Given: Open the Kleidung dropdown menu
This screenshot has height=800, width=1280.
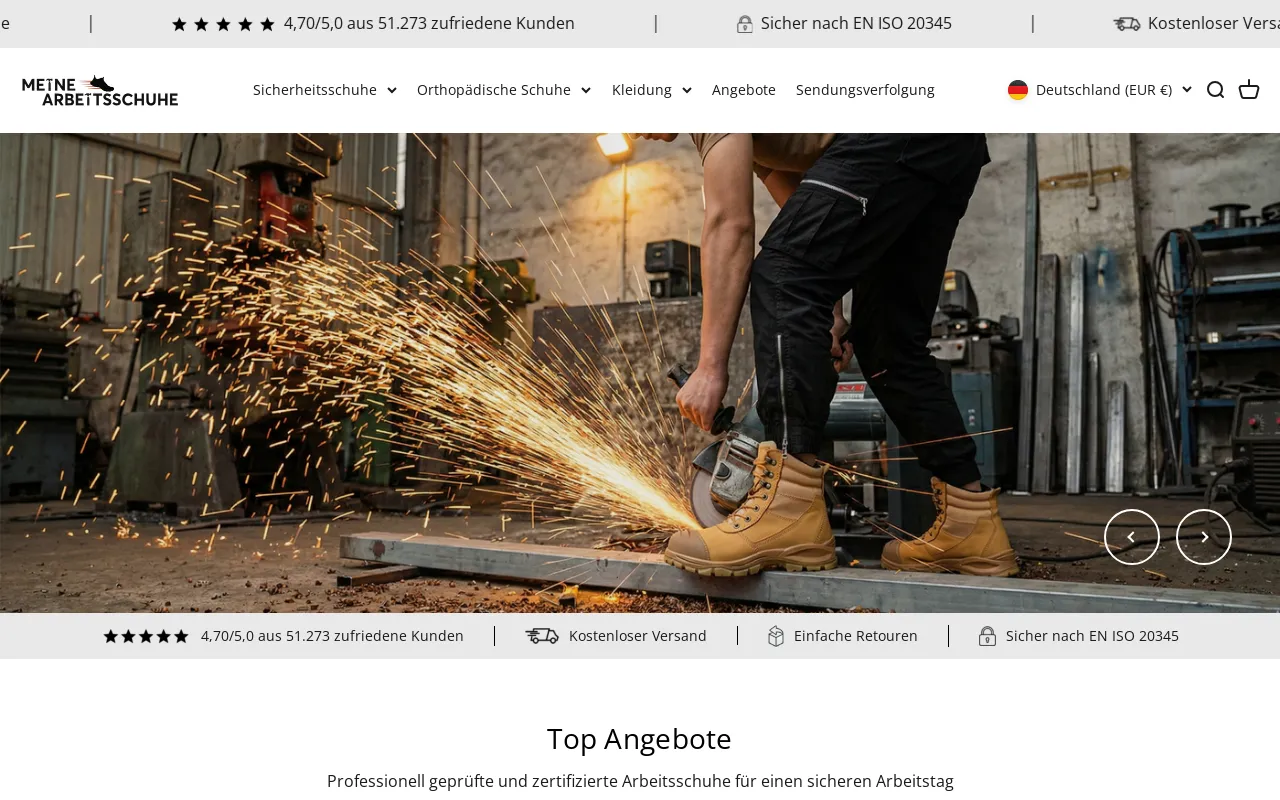Looking at the screenshot, I should click(651, 90).
